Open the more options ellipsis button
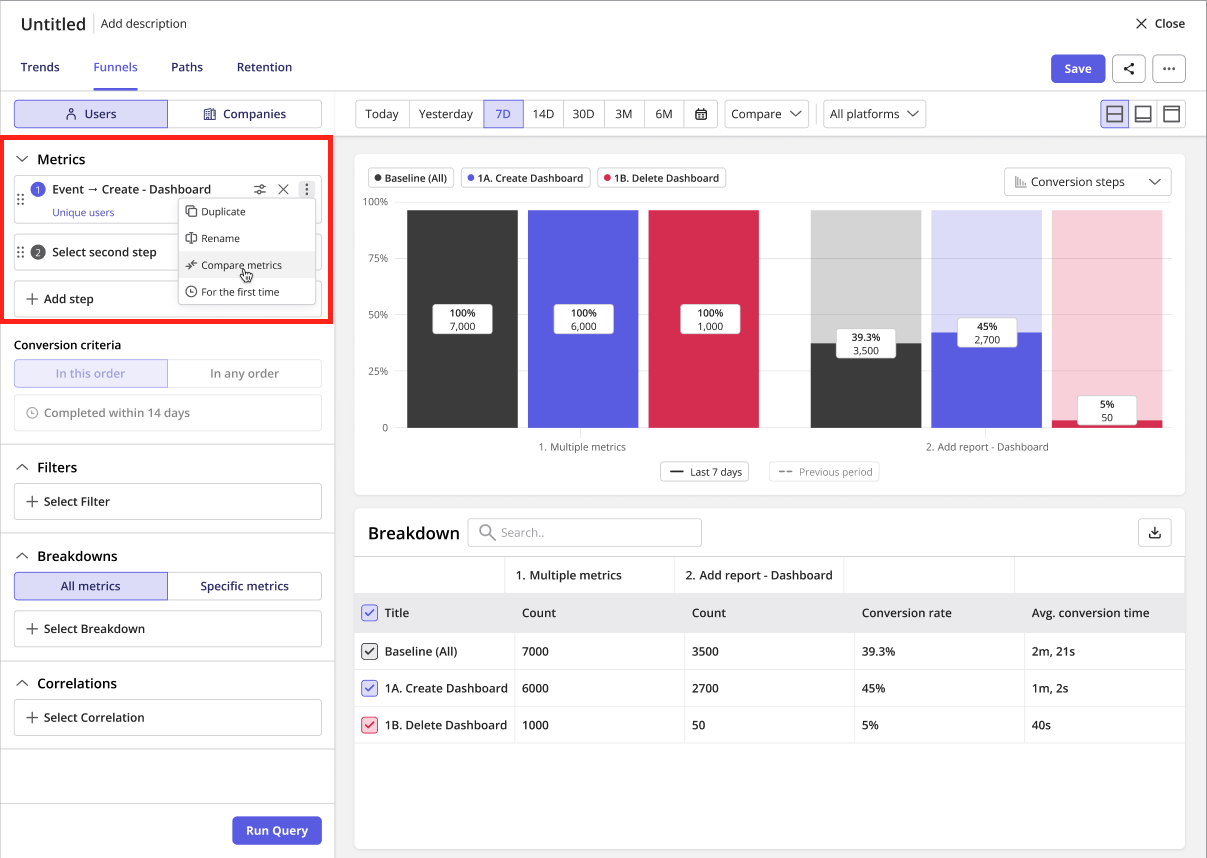 pos(1169,68)
